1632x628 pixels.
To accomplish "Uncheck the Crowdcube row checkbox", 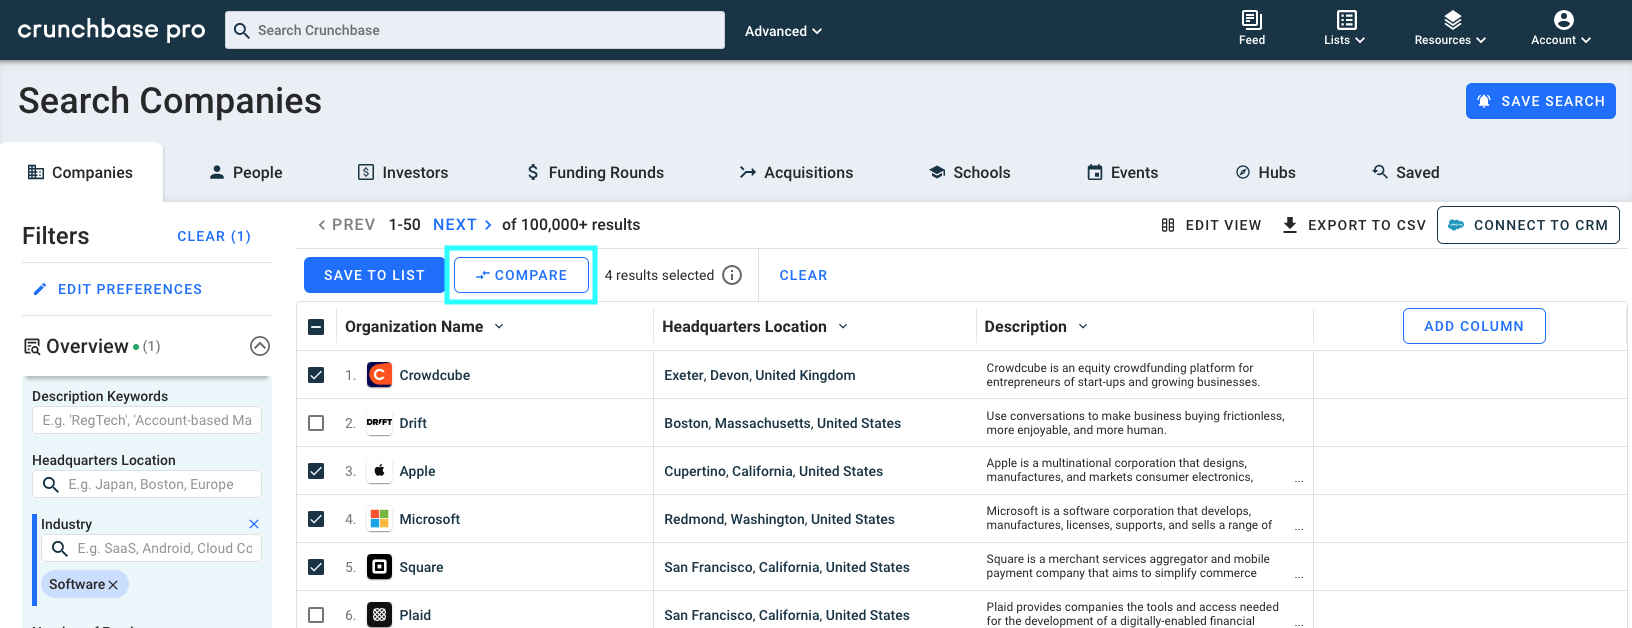I will [316, 375].
